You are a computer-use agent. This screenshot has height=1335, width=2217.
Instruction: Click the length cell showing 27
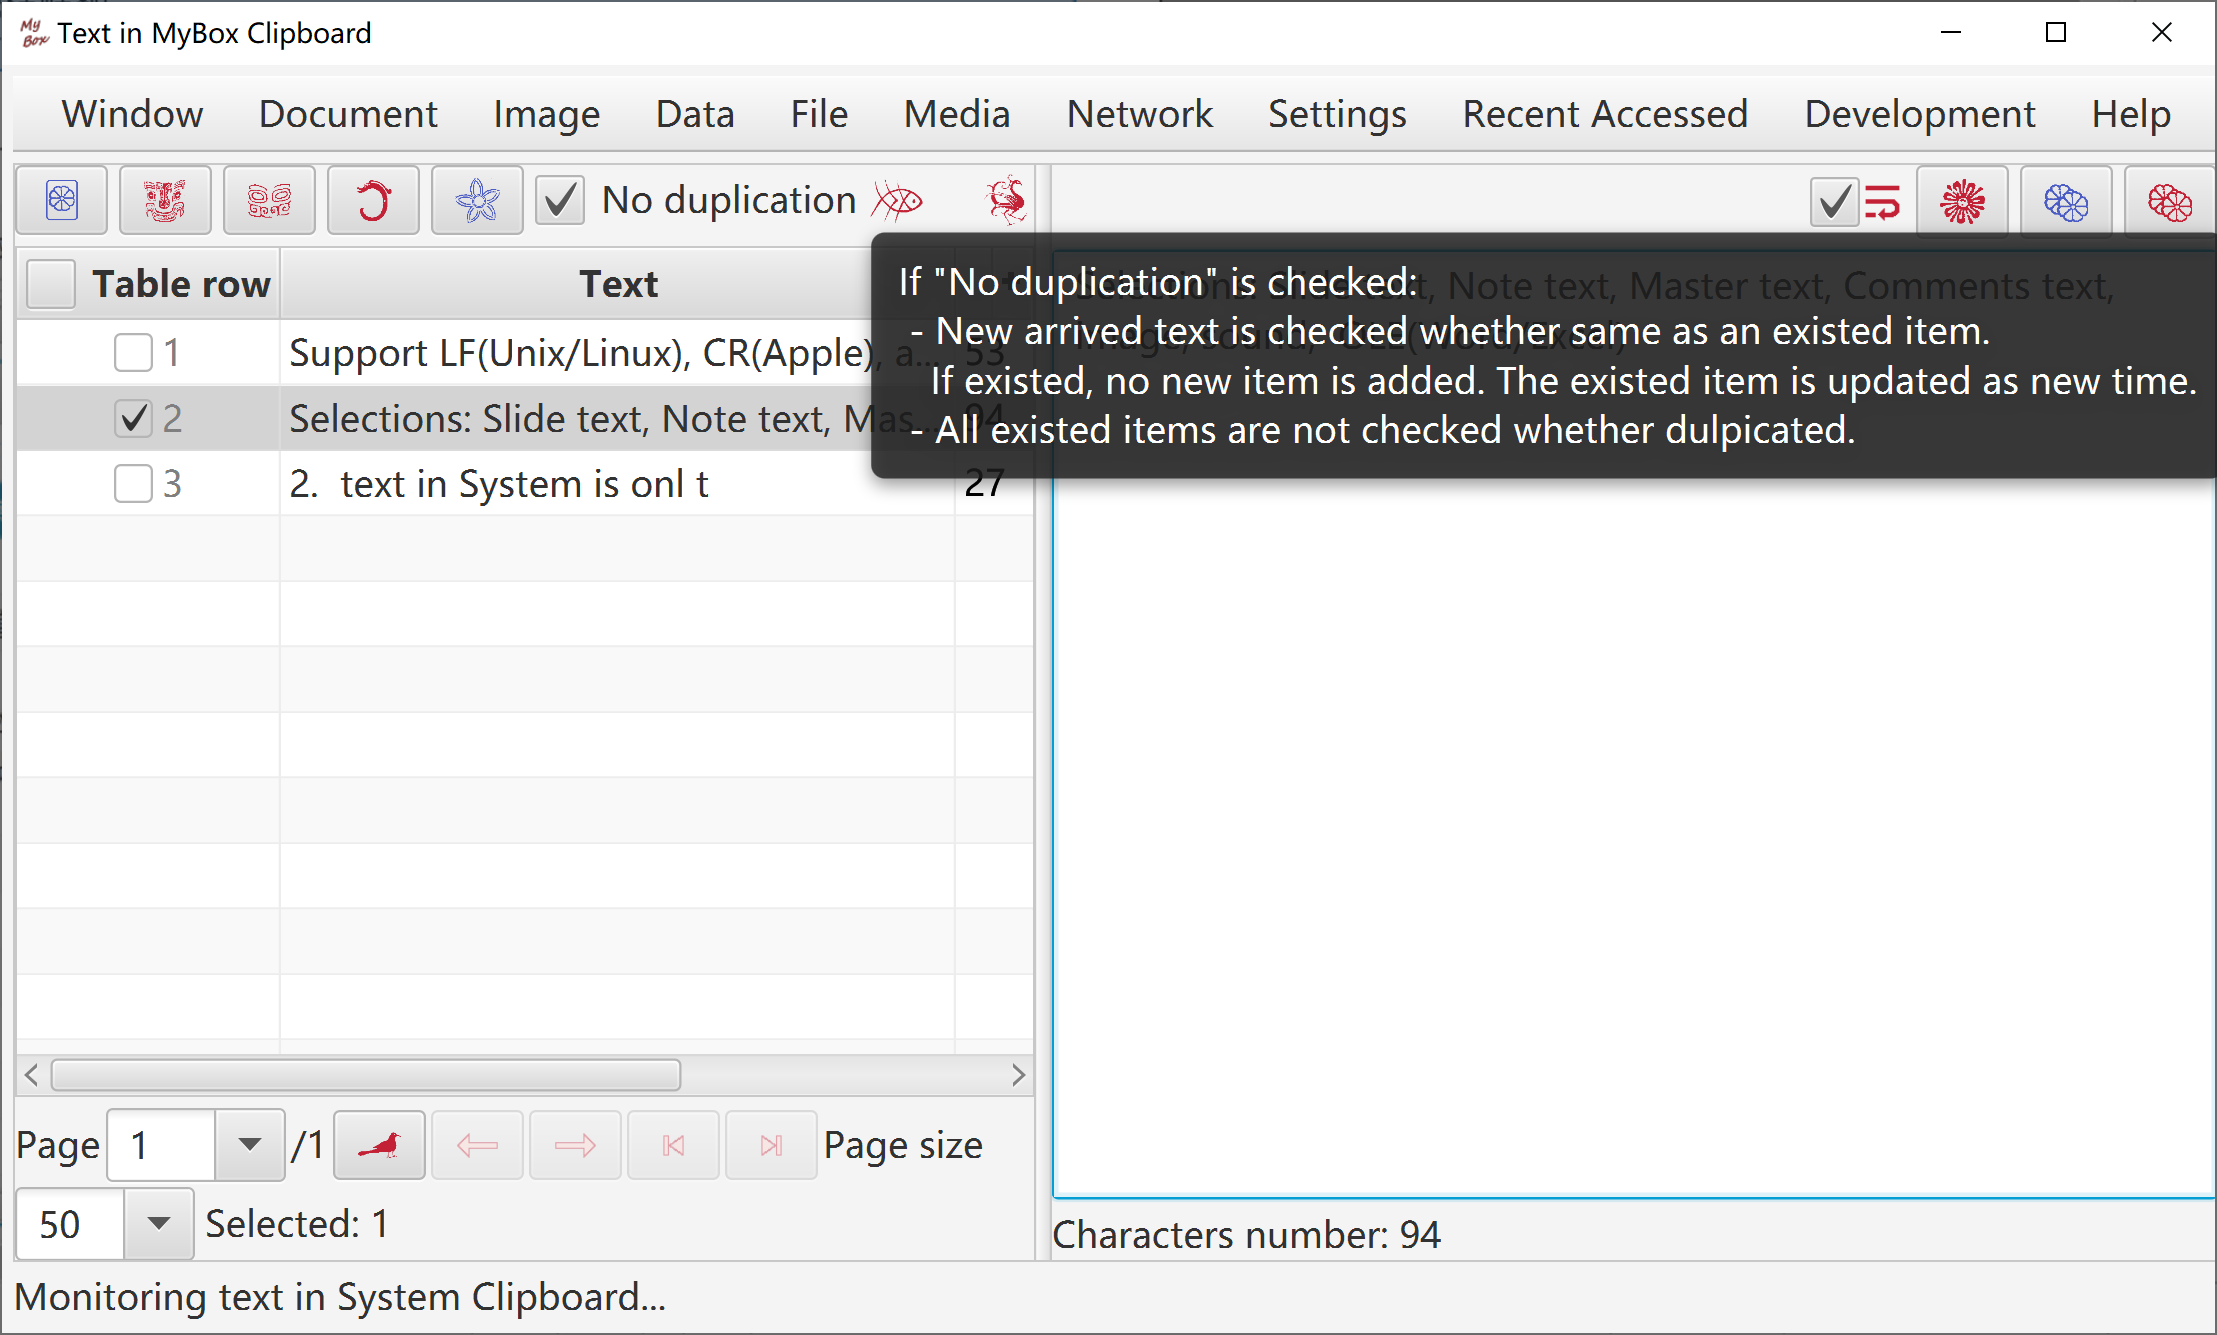(984, 484)
